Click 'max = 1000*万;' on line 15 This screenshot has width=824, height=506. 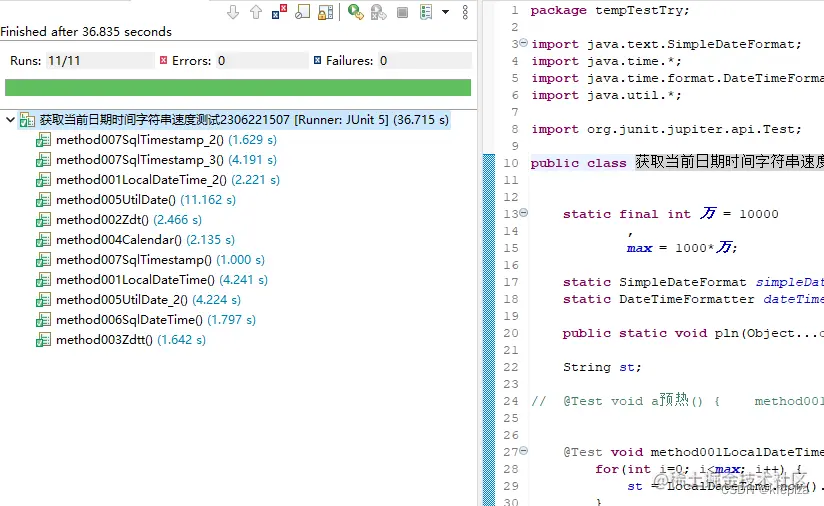click(x=682, y=247)
